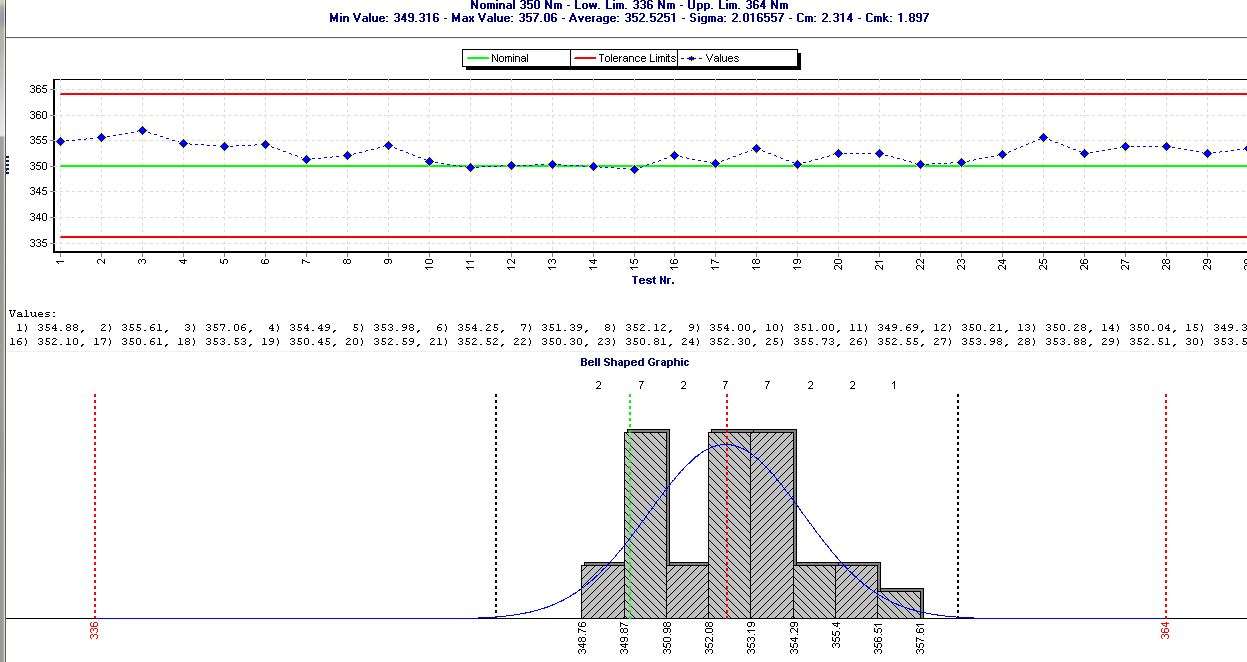Click the red 364 upper limit label
This screenshot has width=1247, height=662.
pos(1165,630)
